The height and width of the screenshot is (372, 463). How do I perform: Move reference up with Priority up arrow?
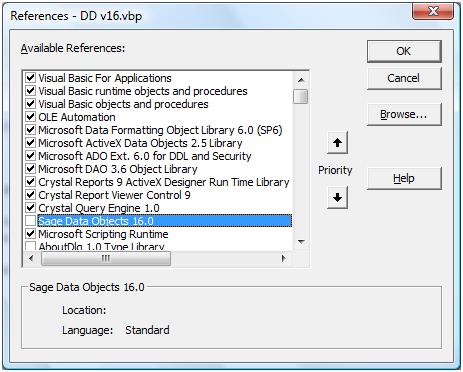pos(337,143)
